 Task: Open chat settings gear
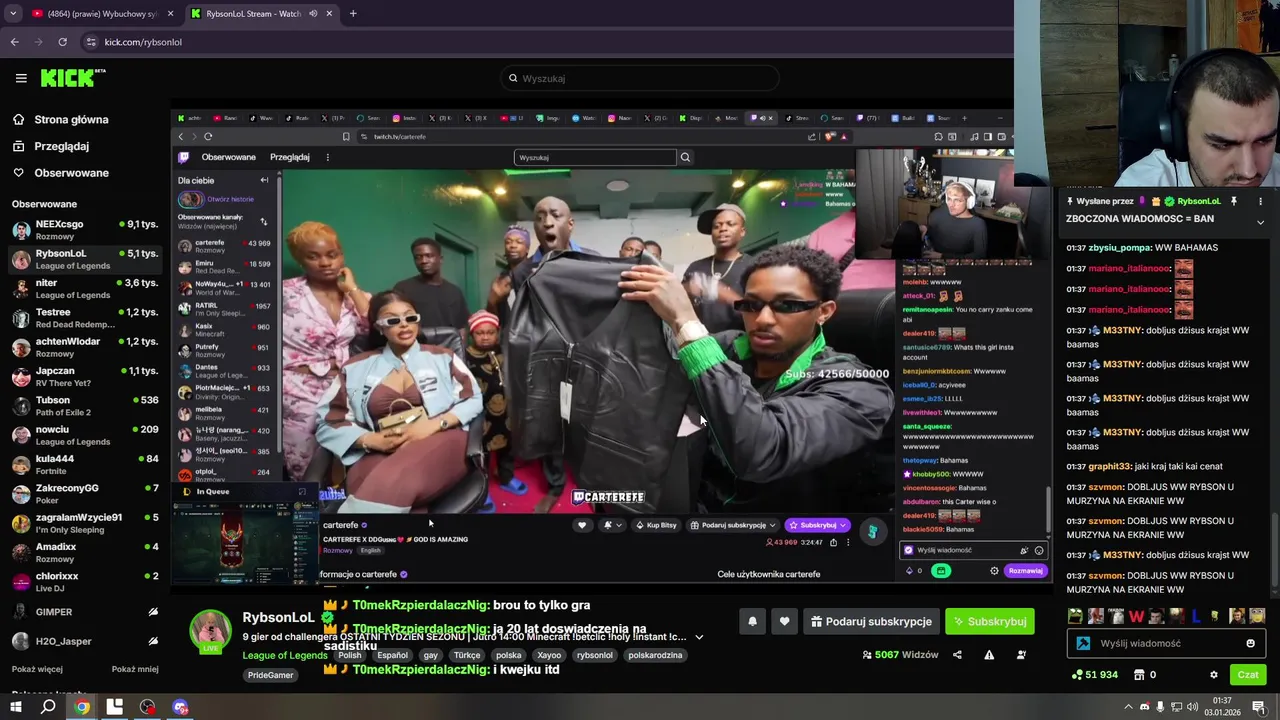(1214, 675)
